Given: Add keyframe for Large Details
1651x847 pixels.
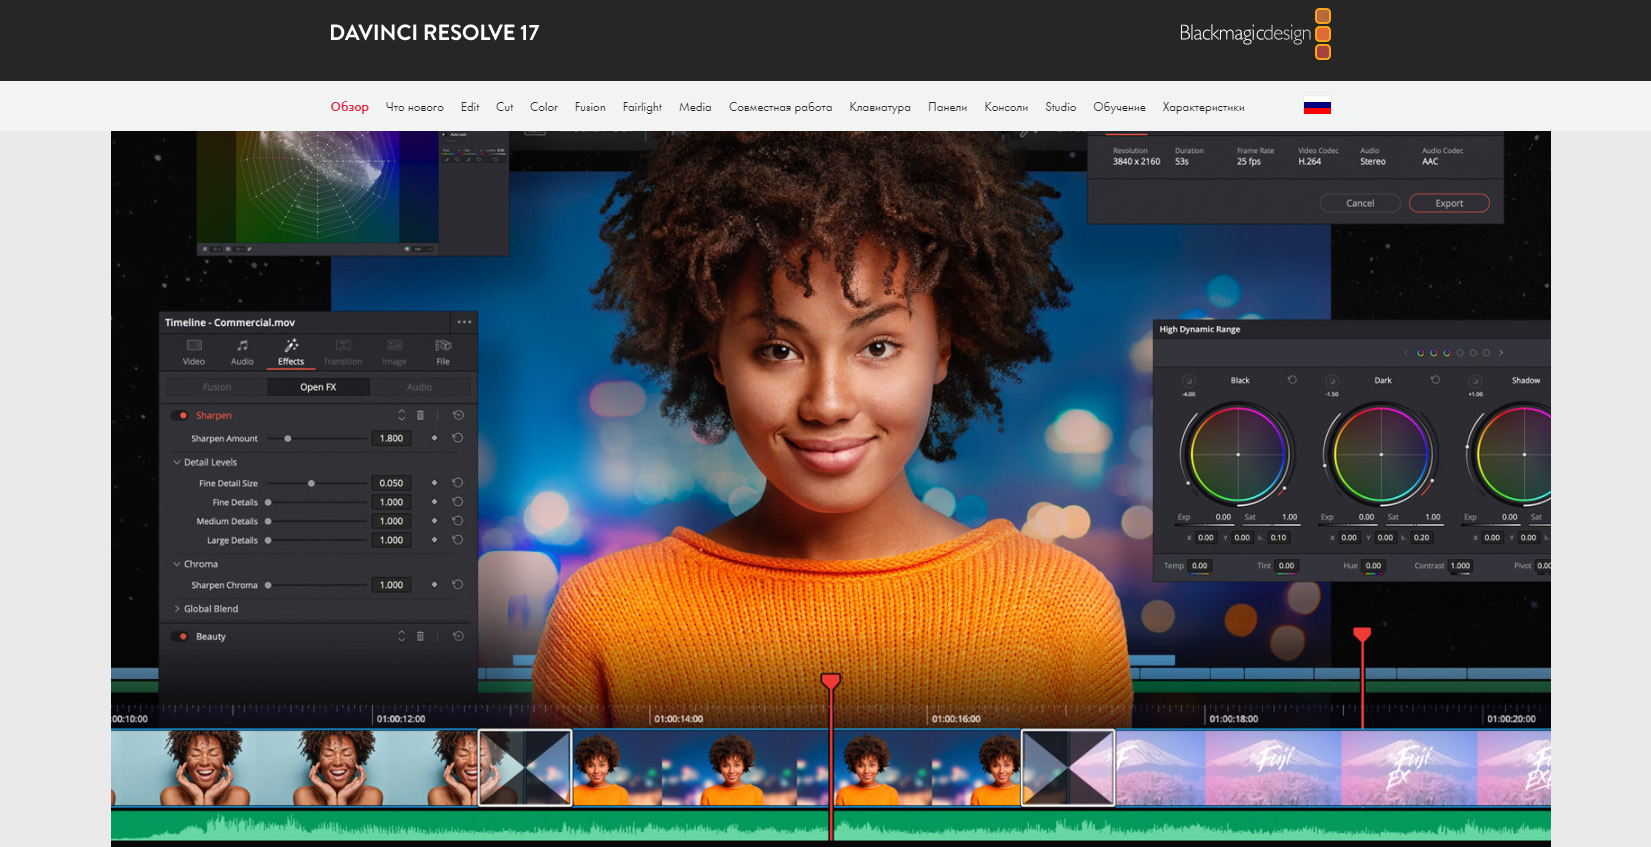Looking at the screenshot, I should pyautogui.click(x=434, y=540).
